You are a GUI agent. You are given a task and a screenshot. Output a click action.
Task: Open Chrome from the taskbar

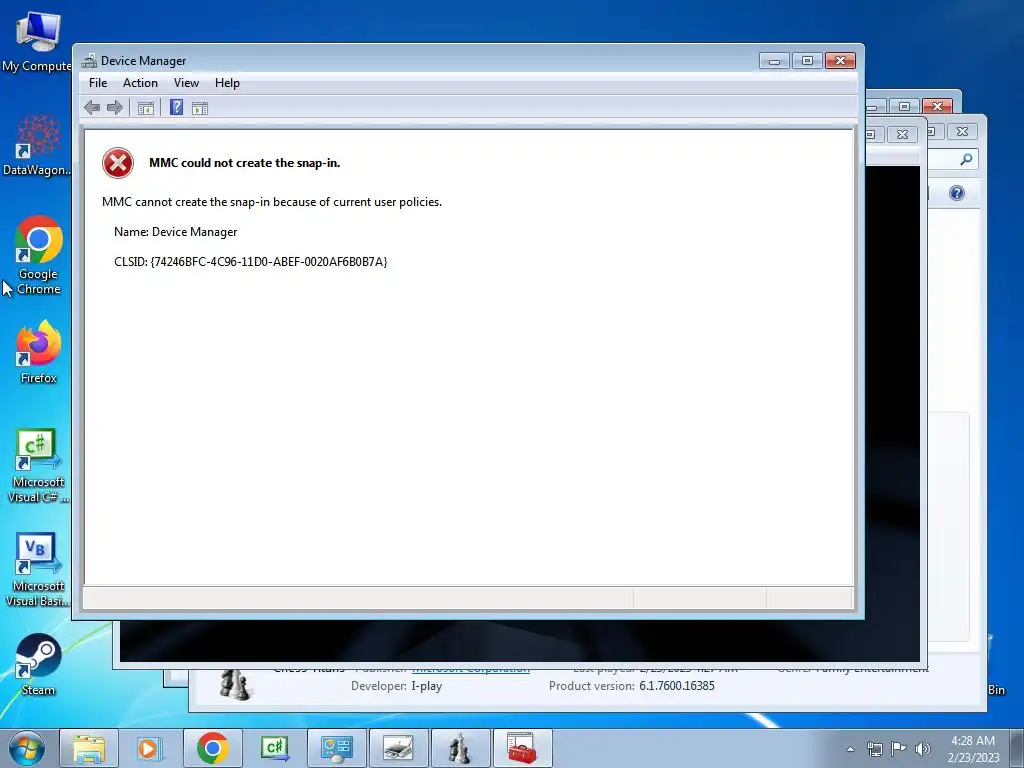[x=212, y=748]
